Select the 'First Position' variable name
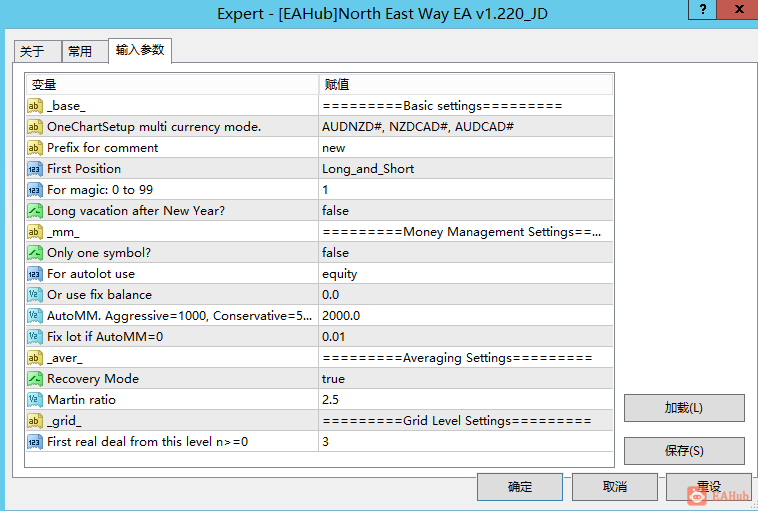Screen dimensions: 758x511 [84, 169]
